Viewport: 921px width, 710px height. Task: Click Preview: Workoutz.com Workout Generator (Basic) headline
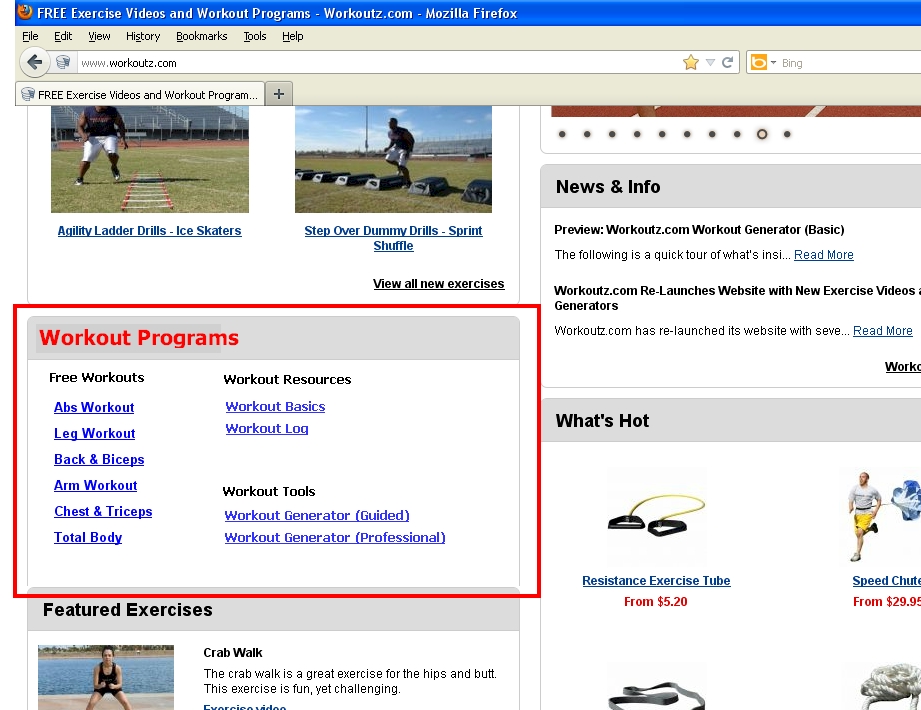pos(699,230)
